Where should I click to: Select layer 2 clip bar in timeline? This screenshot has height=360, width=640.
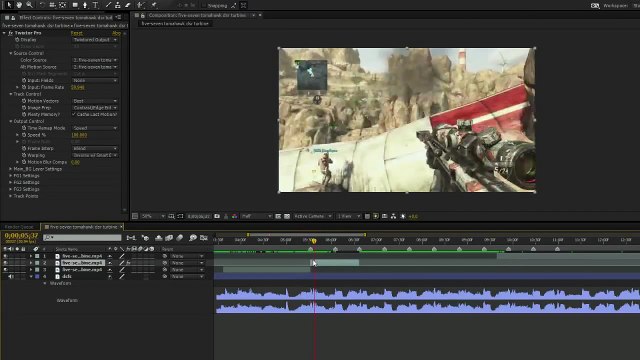click(335, 263)
